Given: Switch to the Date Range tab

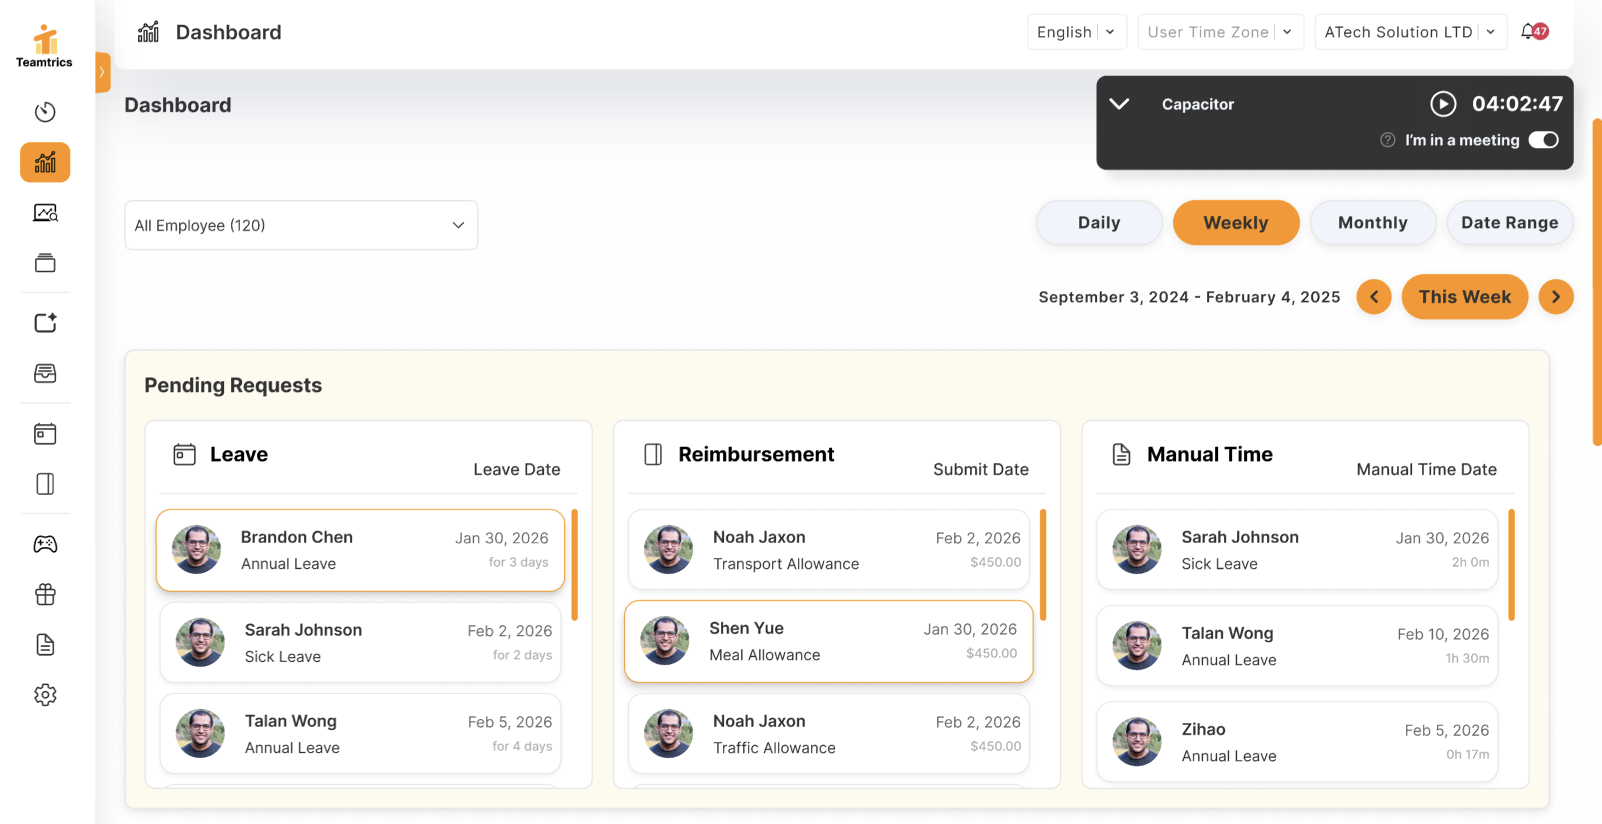Looking at the screenshot, I should pos(1510,223).
